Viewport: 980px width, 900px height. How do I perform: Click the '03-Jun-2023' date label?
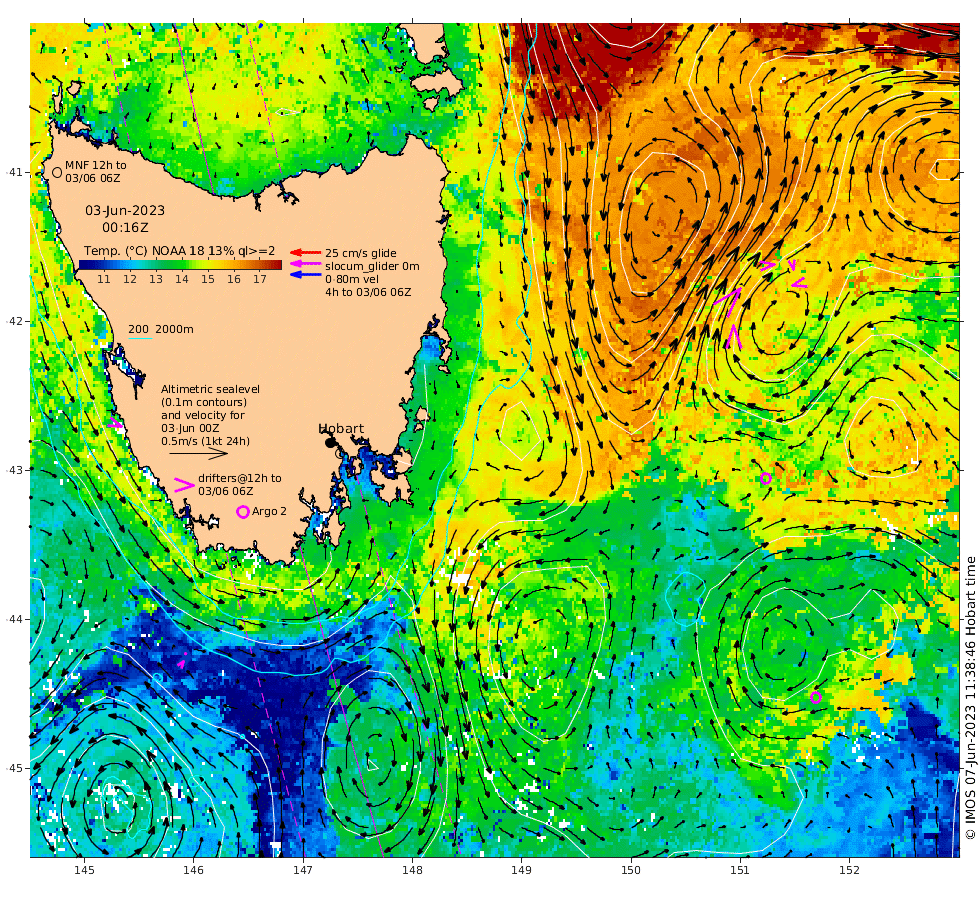125,211
